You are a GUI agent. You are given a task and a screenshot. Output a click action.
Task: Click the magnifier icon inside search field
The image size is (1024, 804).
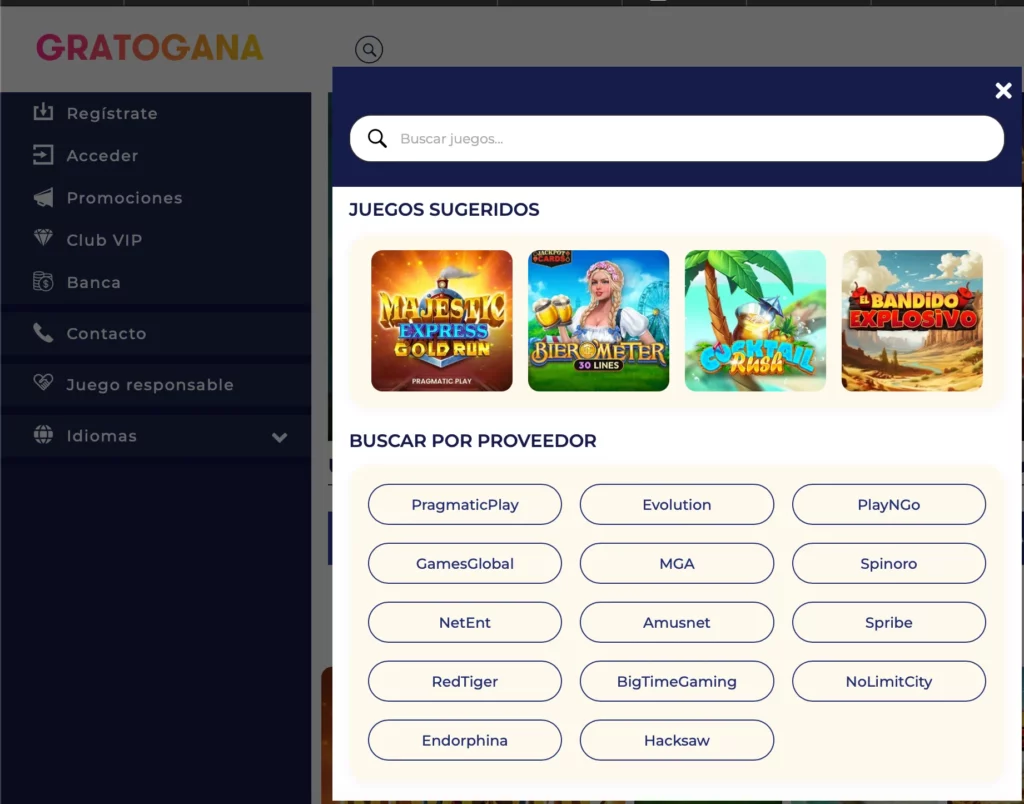coord(377,138)
